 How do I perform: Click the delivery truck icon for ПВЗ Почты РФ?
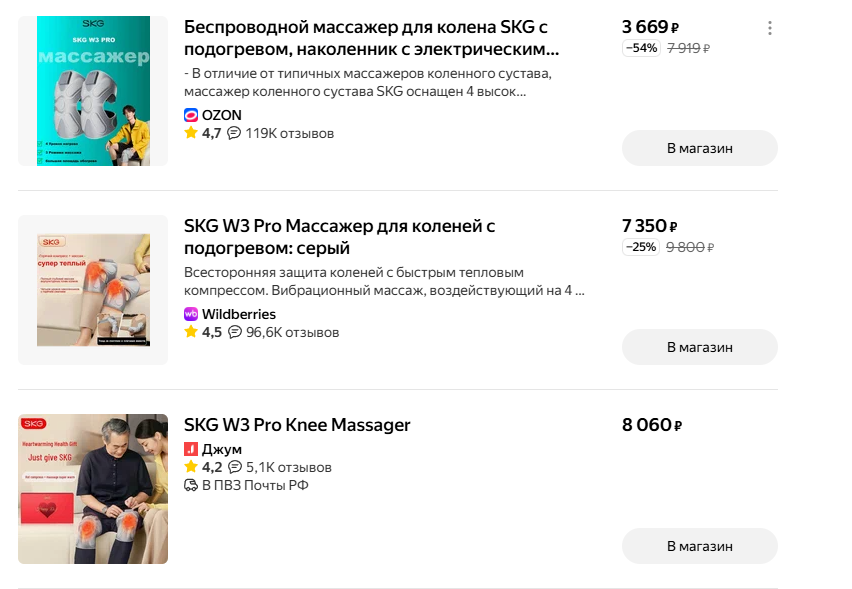(x=191, y=485)
